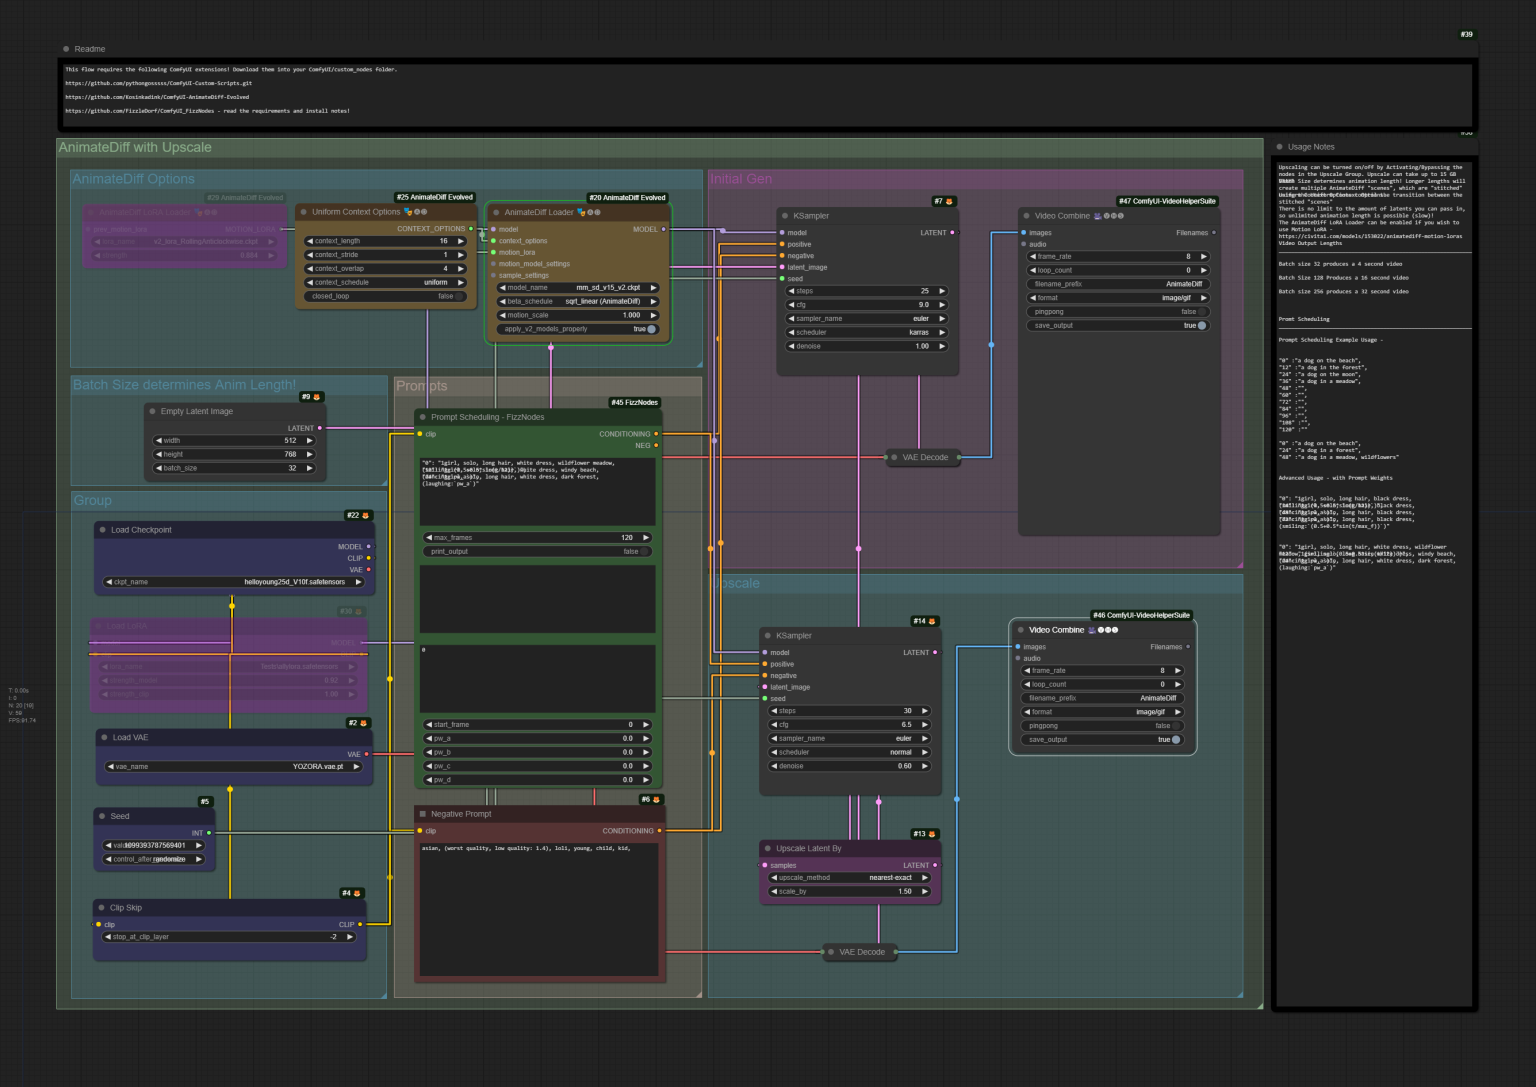Screen dimensions: 1536x1087
Task: Disable apply_v2_models_properly in AnimateDiff Loader
Action: click(650, 329)
